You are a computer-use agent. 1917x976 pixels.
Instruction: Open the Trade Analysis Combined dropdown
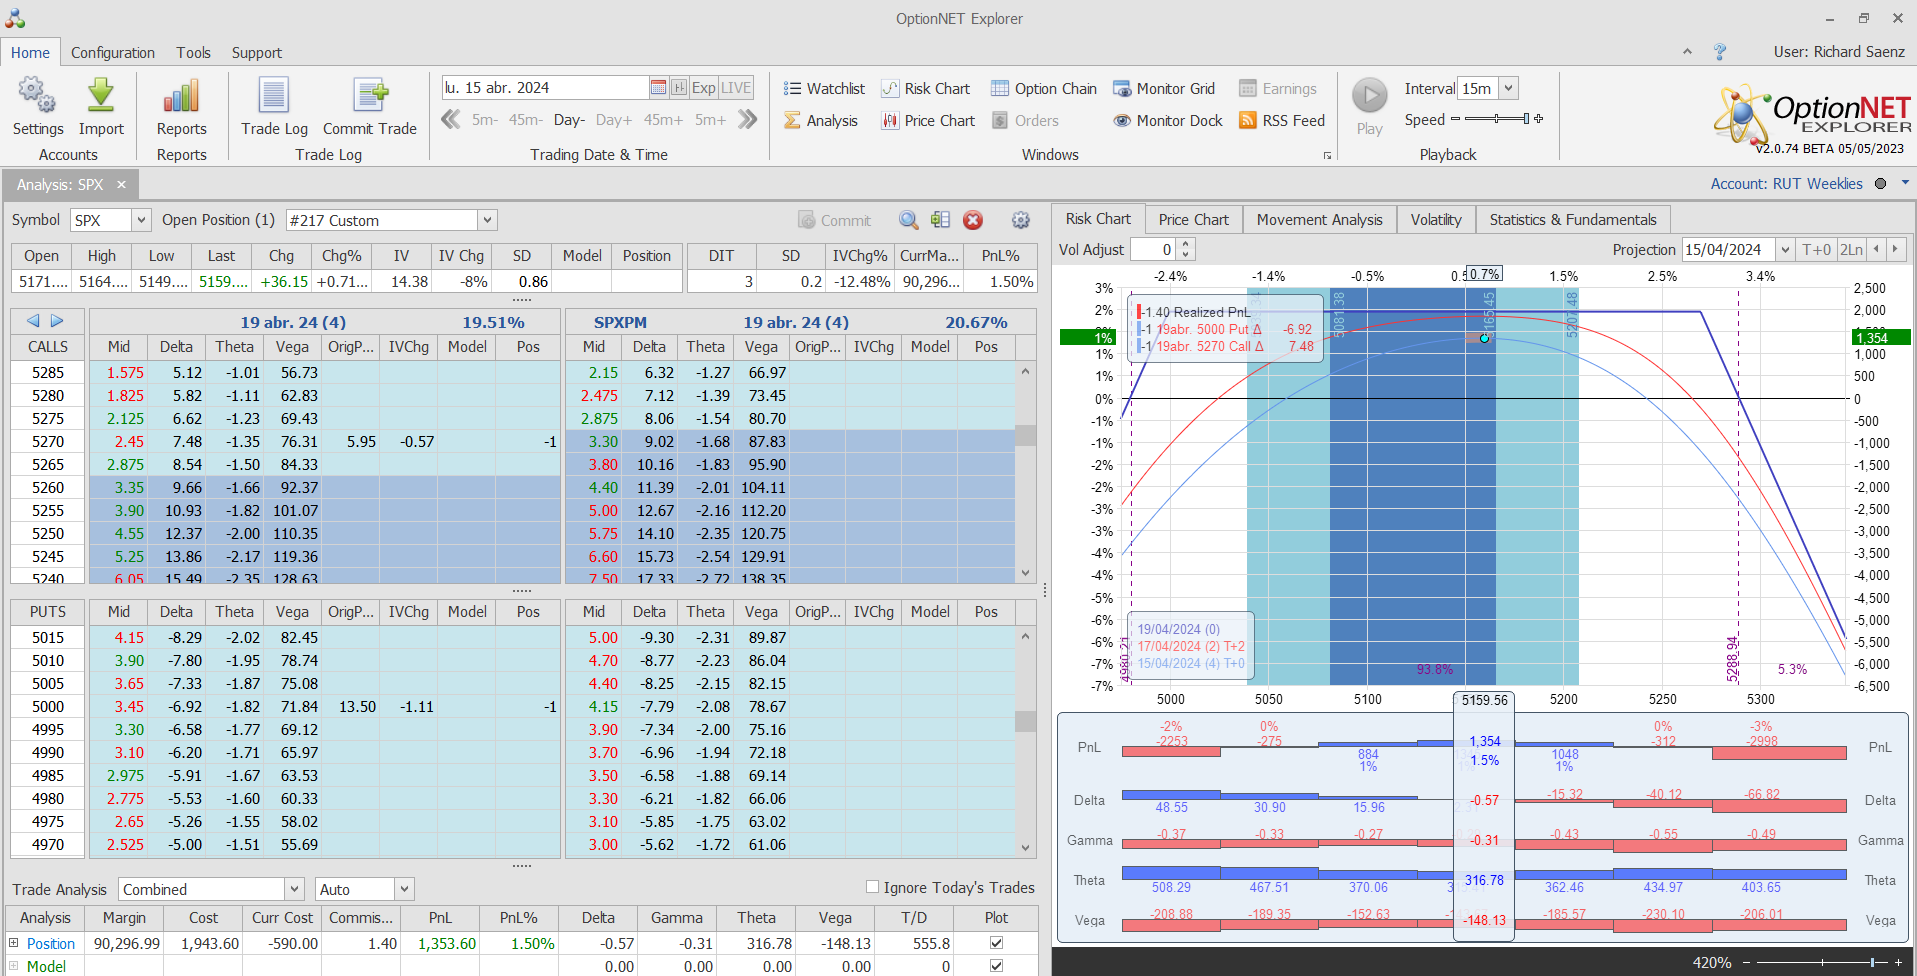294,889
